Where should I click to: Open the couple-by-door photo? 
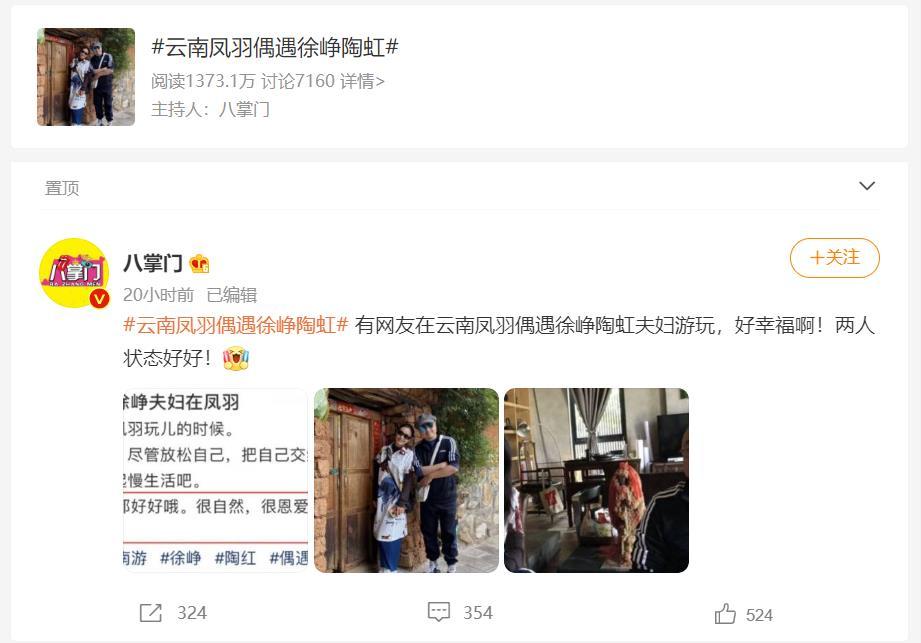tap(406, 480)
